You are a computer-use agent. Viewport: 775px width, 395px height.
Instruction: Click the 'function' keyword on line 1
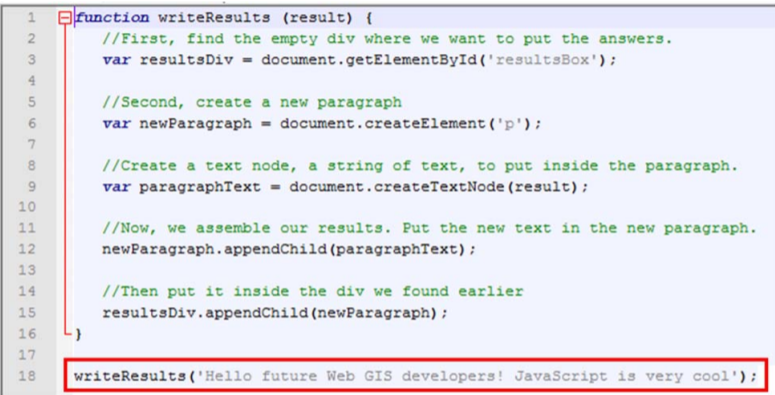112,18
